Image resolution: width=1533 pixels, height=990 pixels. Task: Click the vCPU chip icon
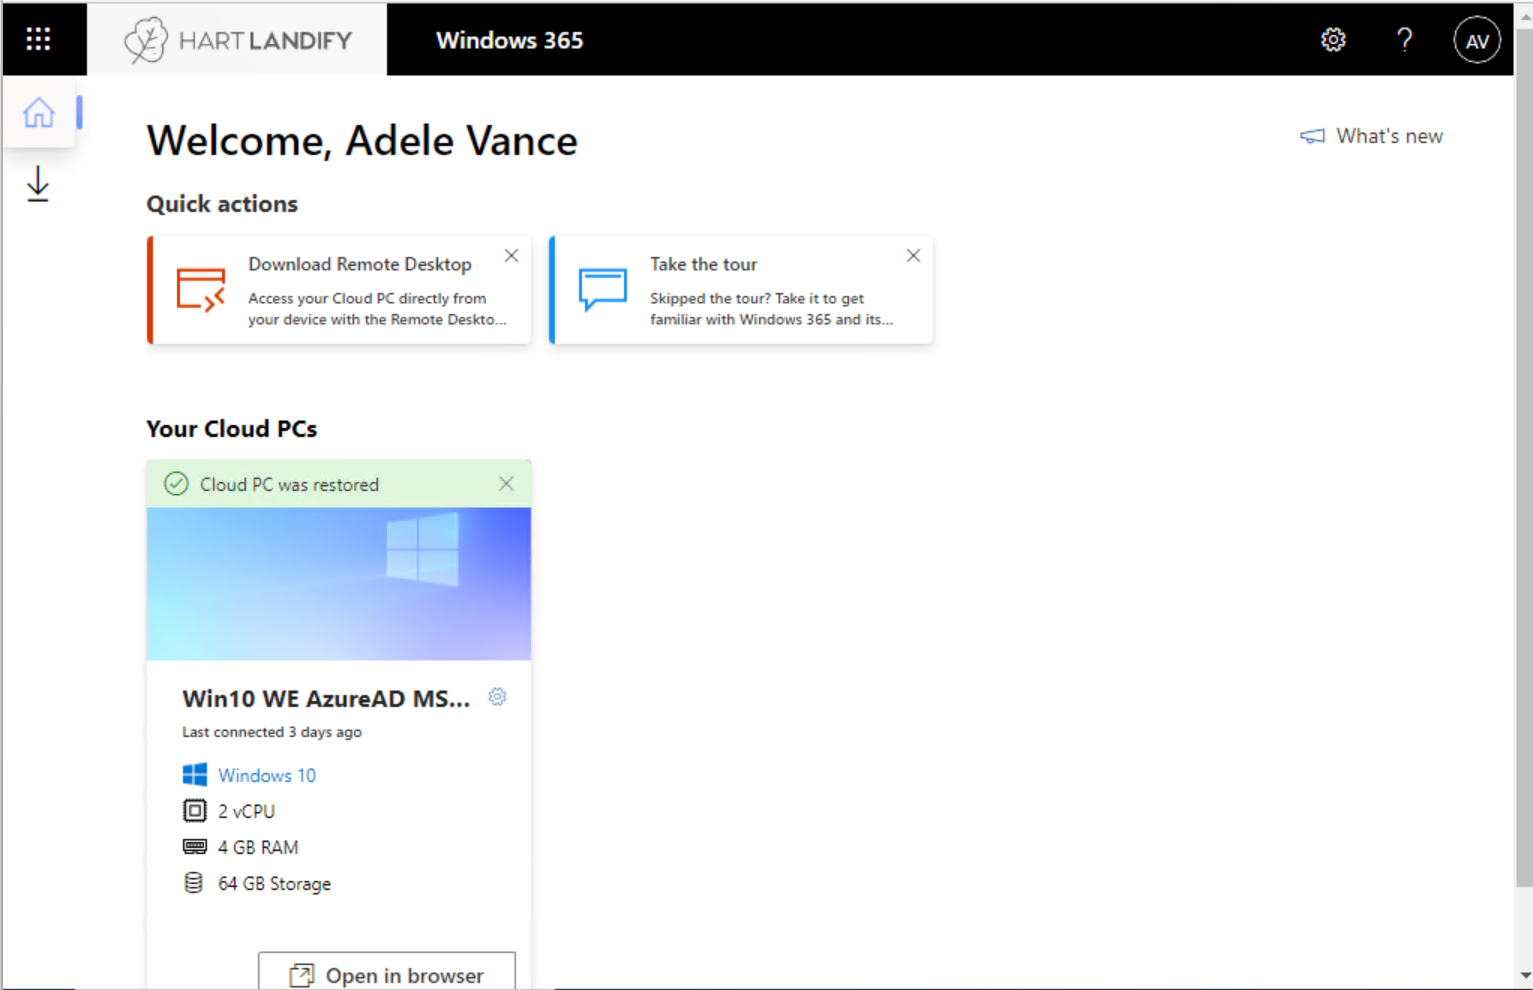(x=195, y=811)
